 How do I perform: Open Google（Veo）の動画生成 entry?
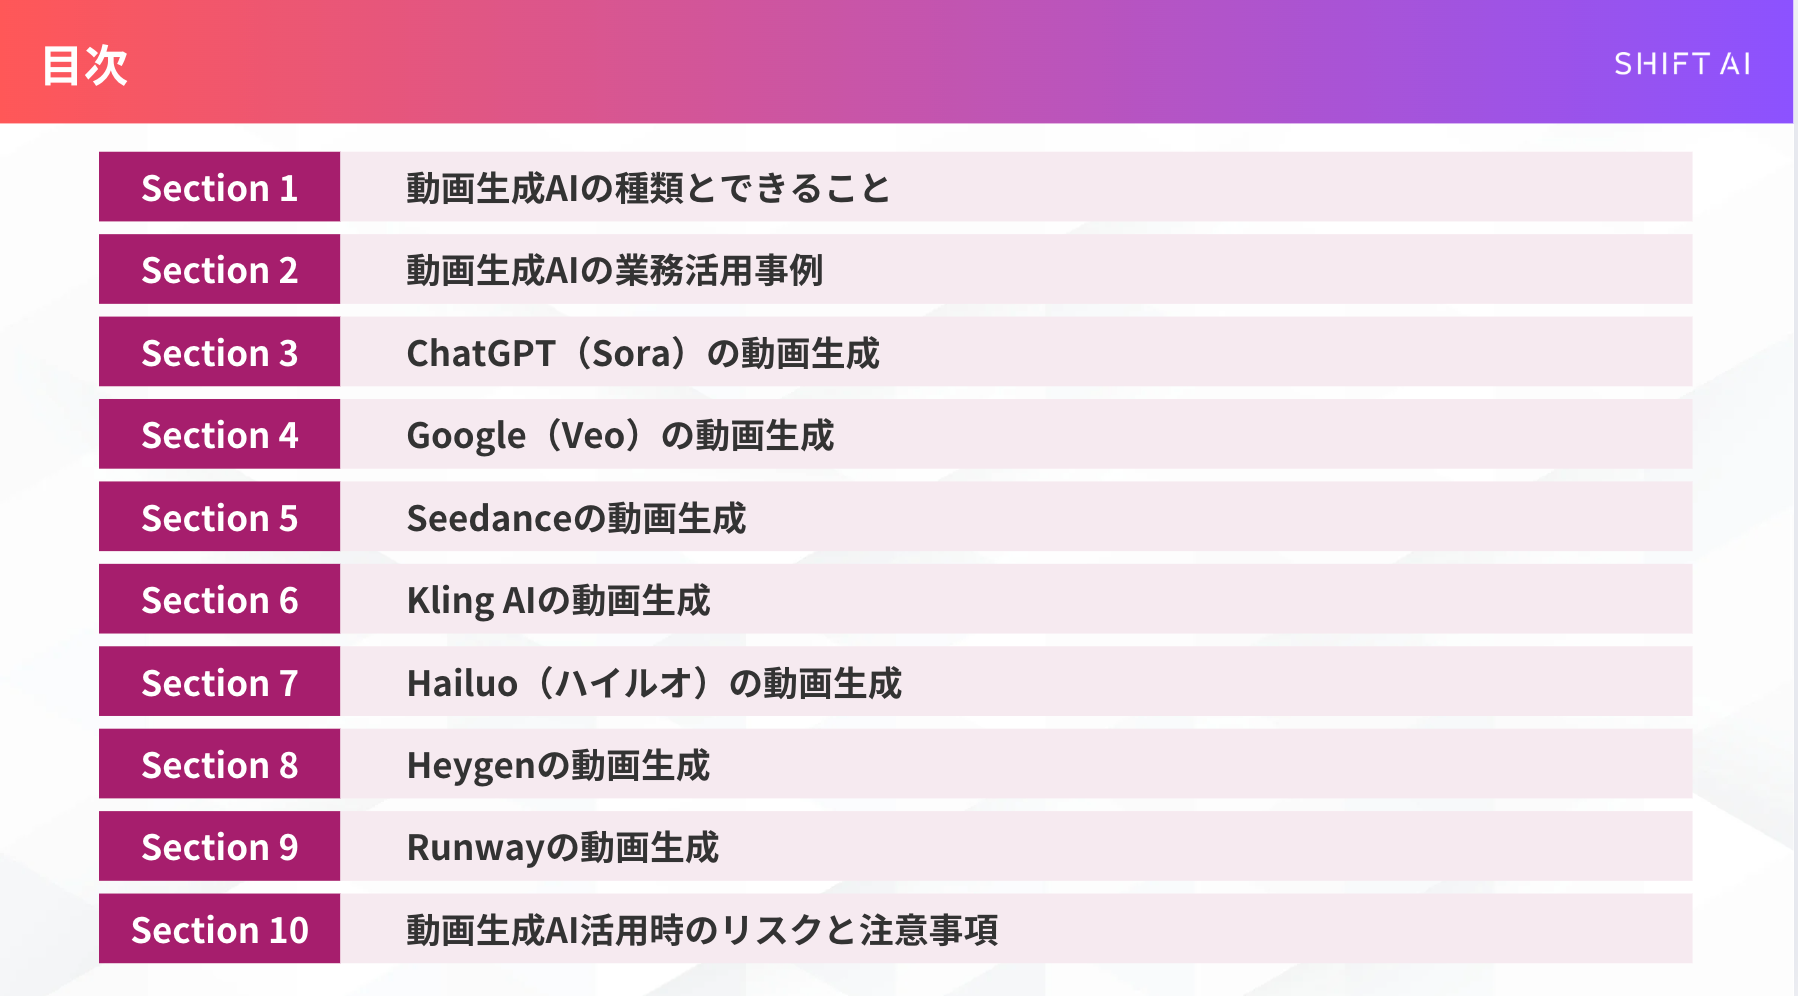click(620, 435)
